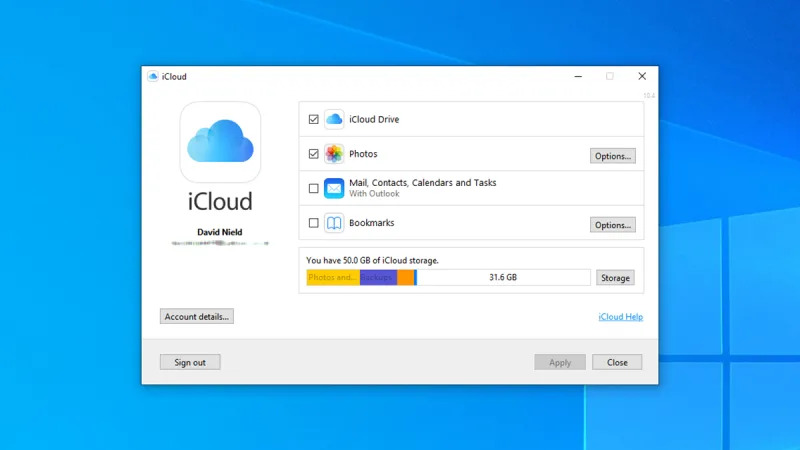Open Bookmarks Options button
Image resolution: width=800 pixels, height=450 pixels.
[612, 225]
